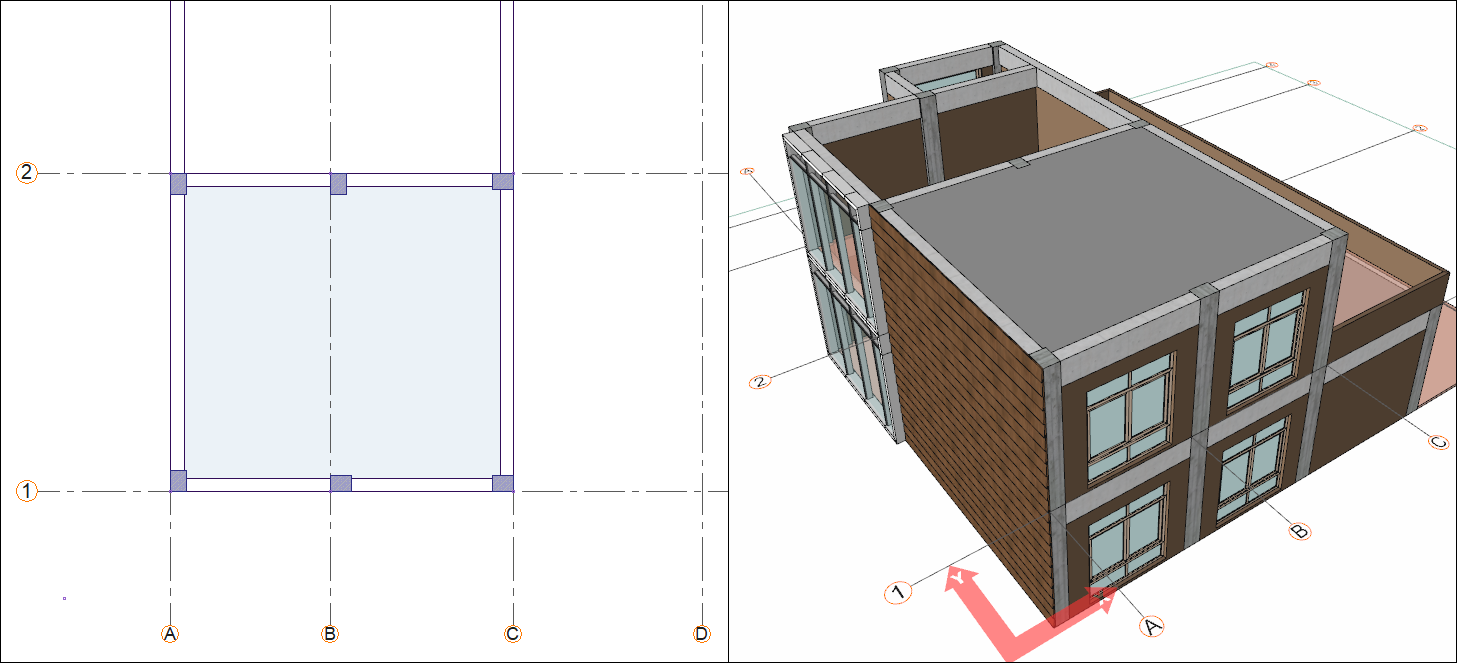Select grid bubble B in the 3D view
Screen dimensions: 1457x663
pyautogui.click(x=1299, y=531)
